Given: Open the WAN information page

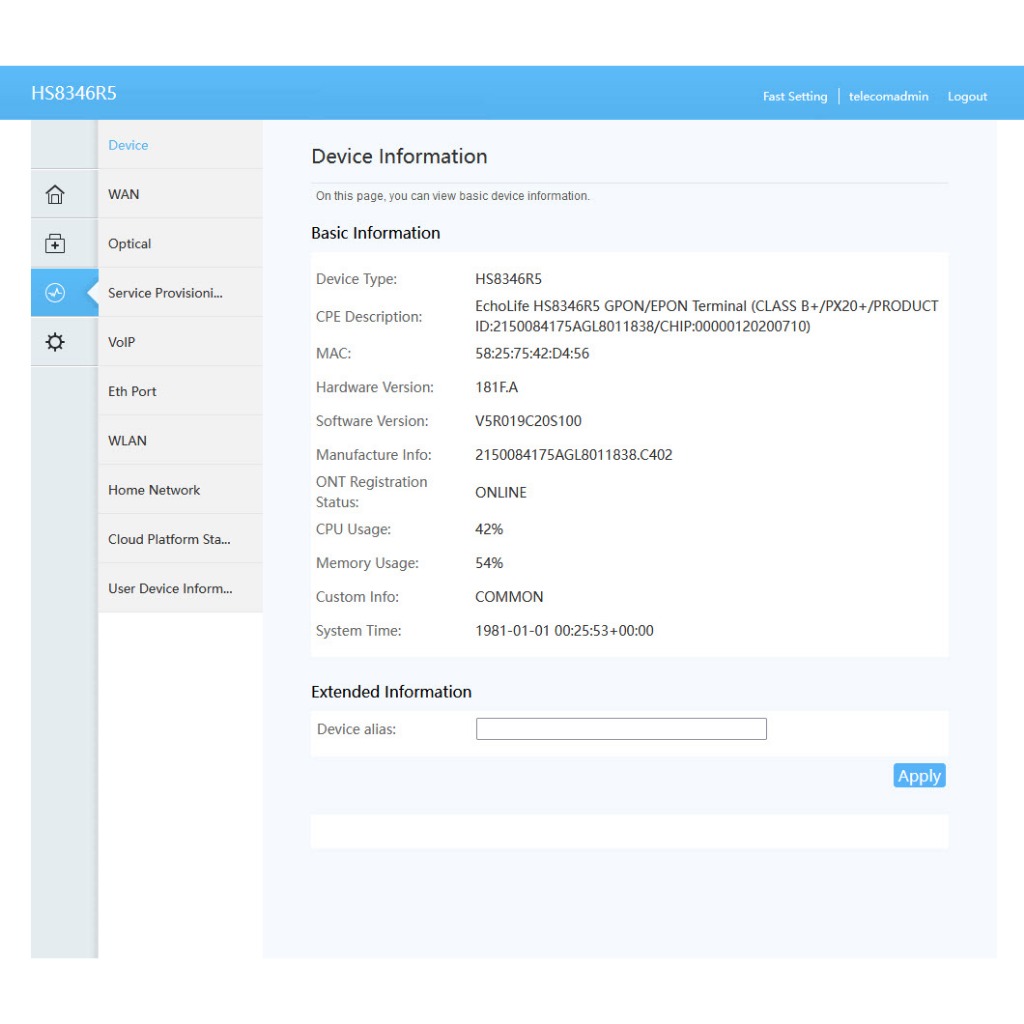Looking at the screenshot, I should point(124,194).
